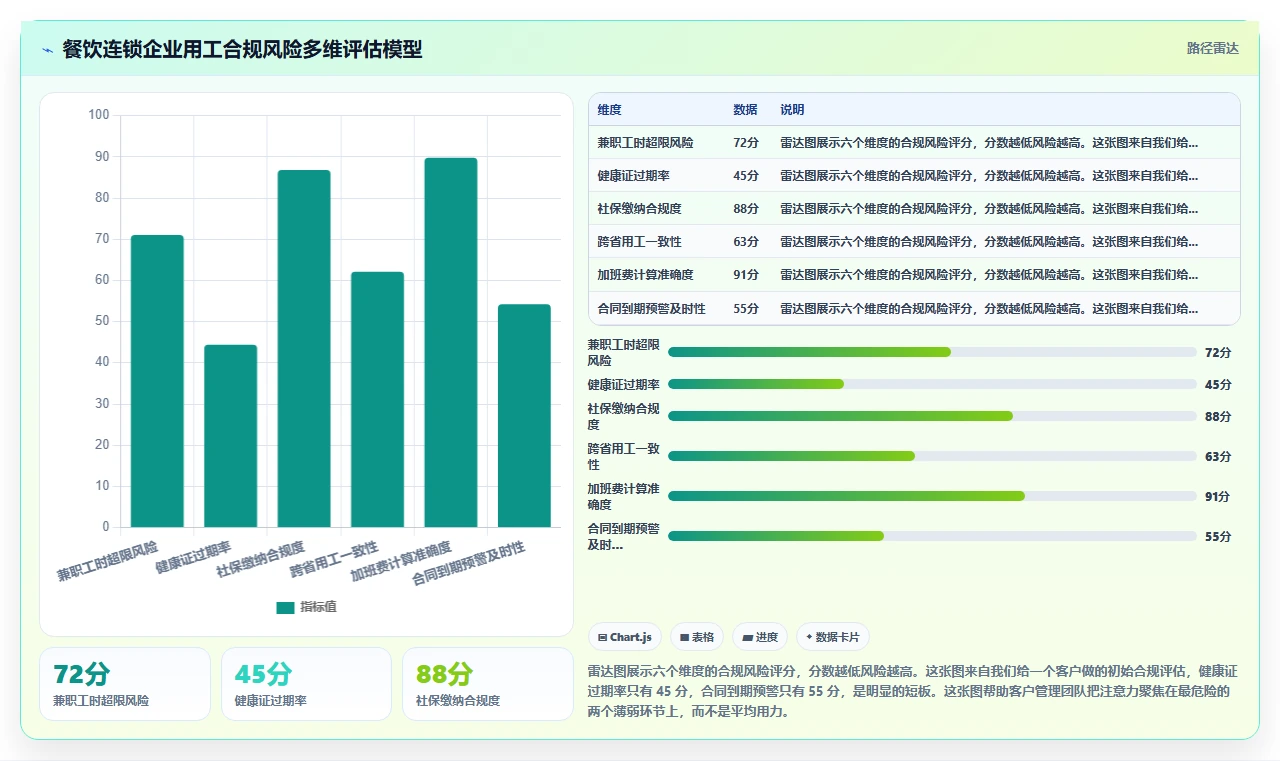1280x761 pixels.
Task: Click the y-axis label 50
Action: point(102,321)
